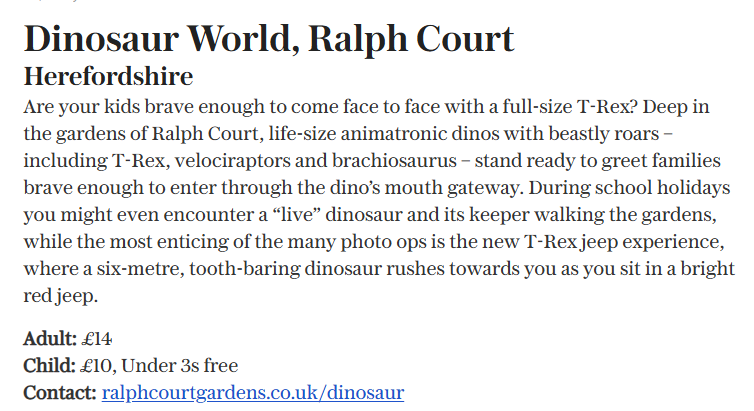The width and height of the screenshot is (754, 411).
Task: Click the word tooth-baring in the paragraph
Action: (x=245, y=269)
